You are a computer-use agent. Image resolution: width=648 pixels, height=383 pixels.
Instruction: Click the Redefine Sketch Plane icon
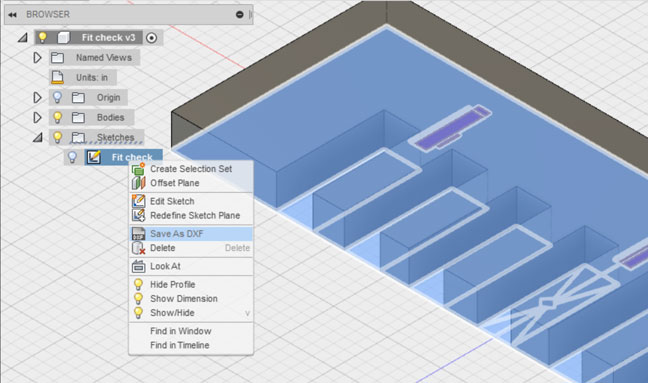tap(138, 215)
